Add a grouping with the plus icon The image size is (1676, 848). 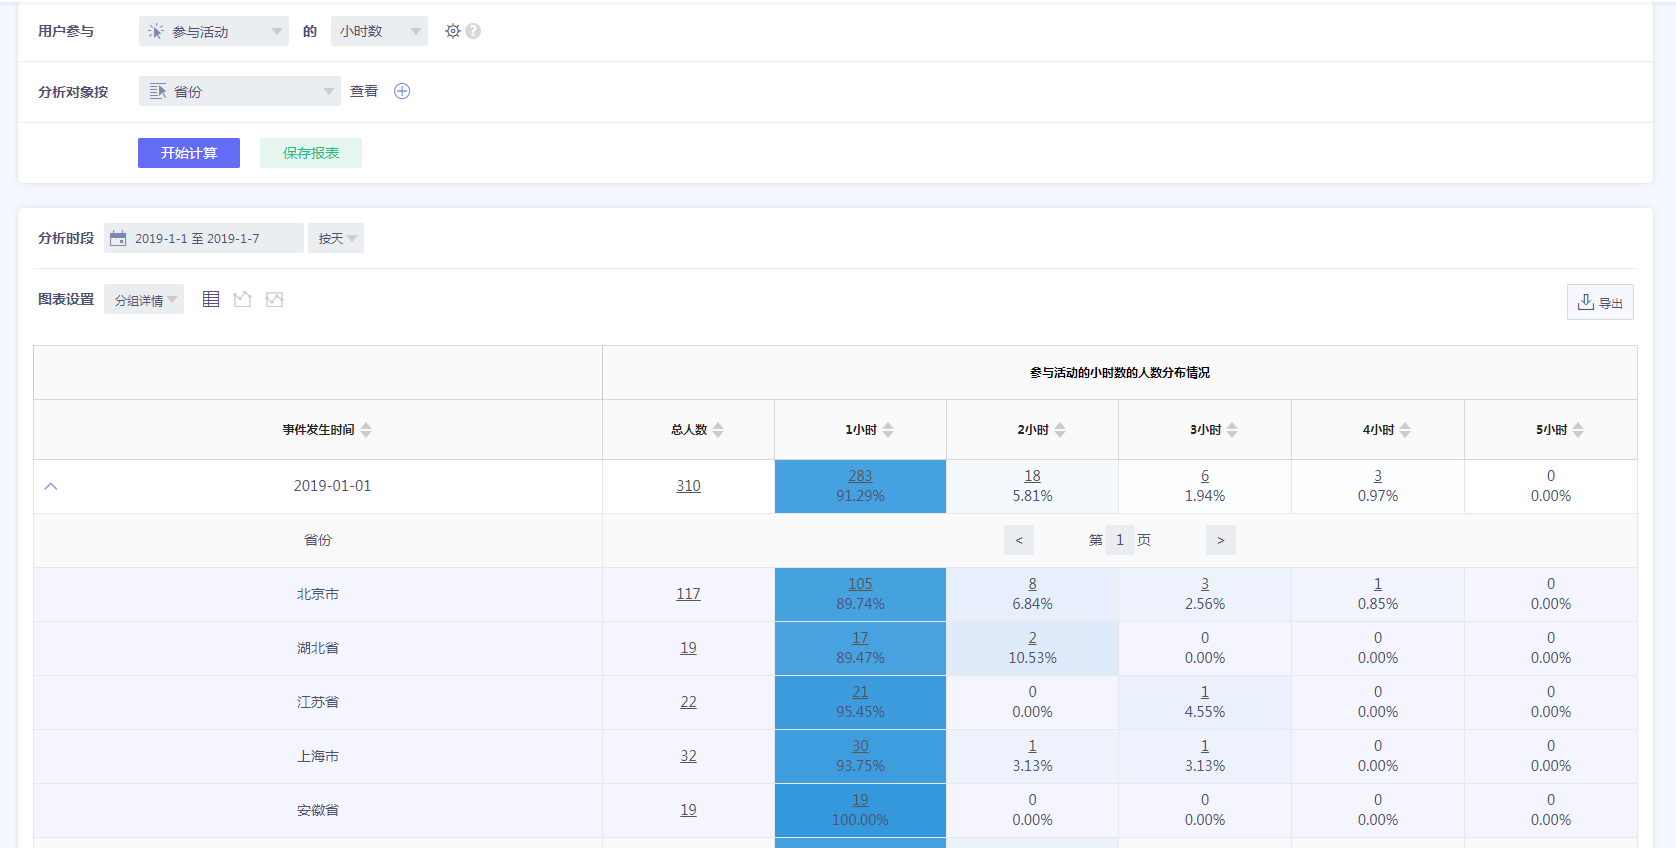pyautogui.click(x=402, y=91)
